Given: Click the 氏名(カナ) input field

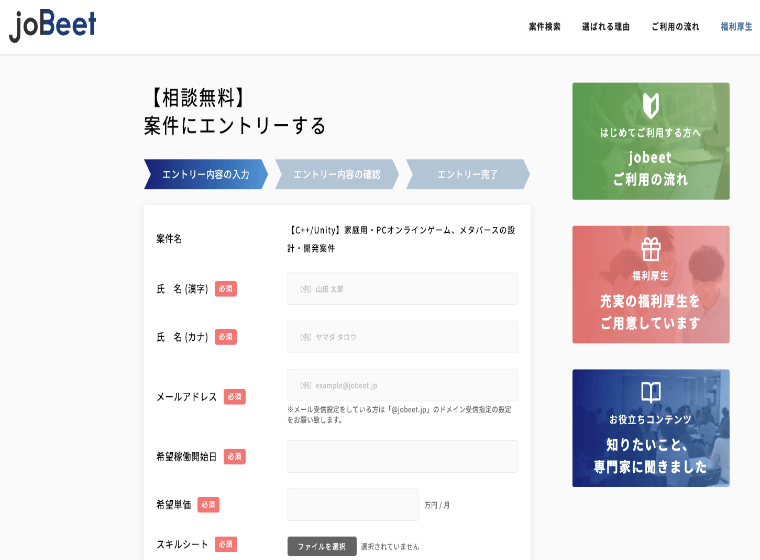Looking at the screenshot, I should pos(402,336).
